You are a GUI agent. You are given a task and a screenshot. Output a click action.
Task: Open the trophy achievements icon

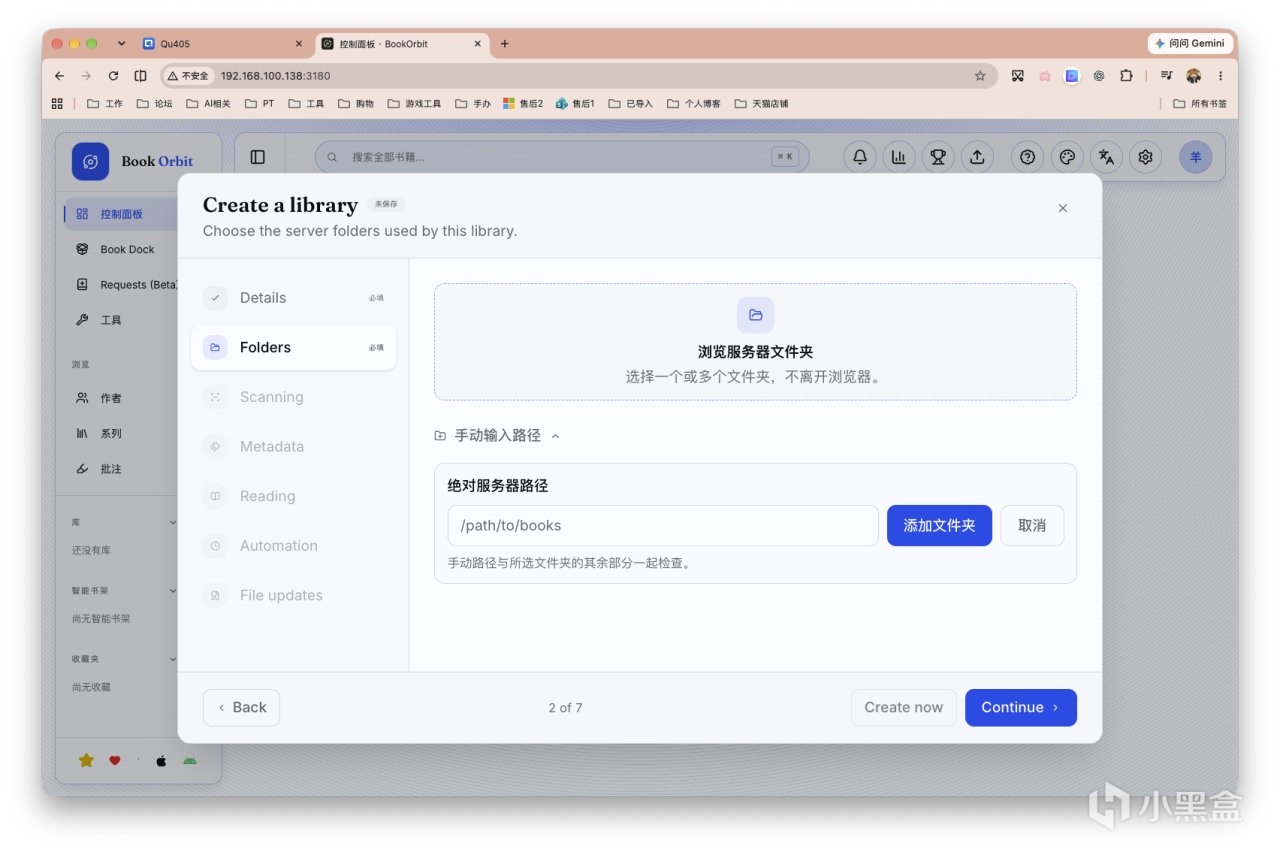[938, 157]
